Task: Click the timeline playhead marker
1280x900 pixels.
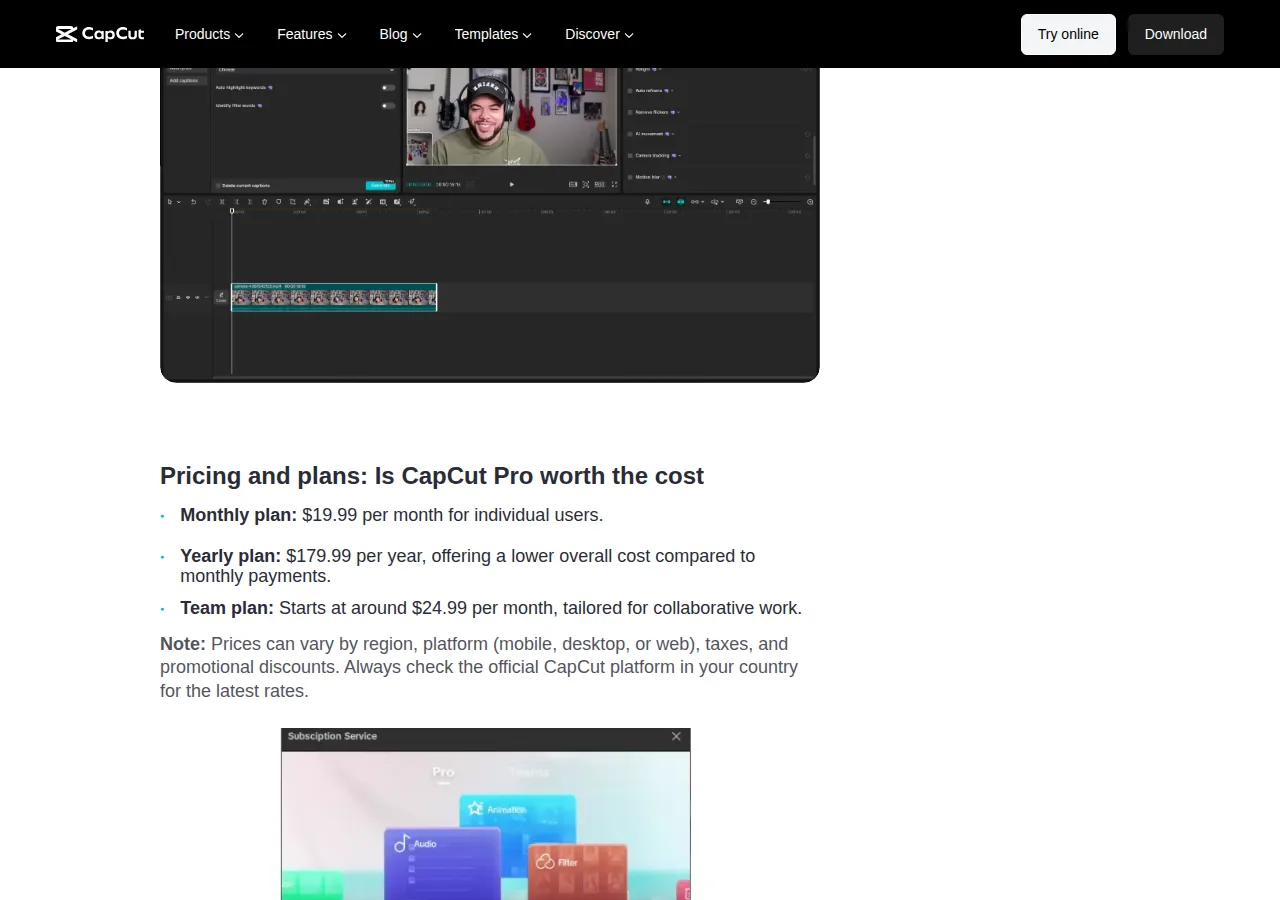Action: (x=232, y=210)
